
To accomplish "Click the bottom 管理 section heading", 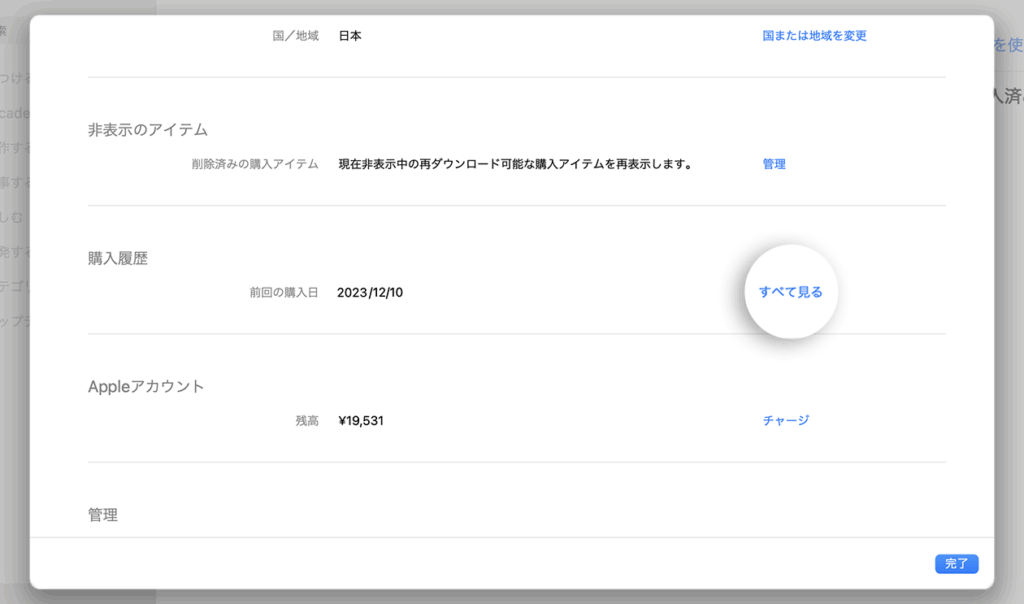I will tap(103, 515).
